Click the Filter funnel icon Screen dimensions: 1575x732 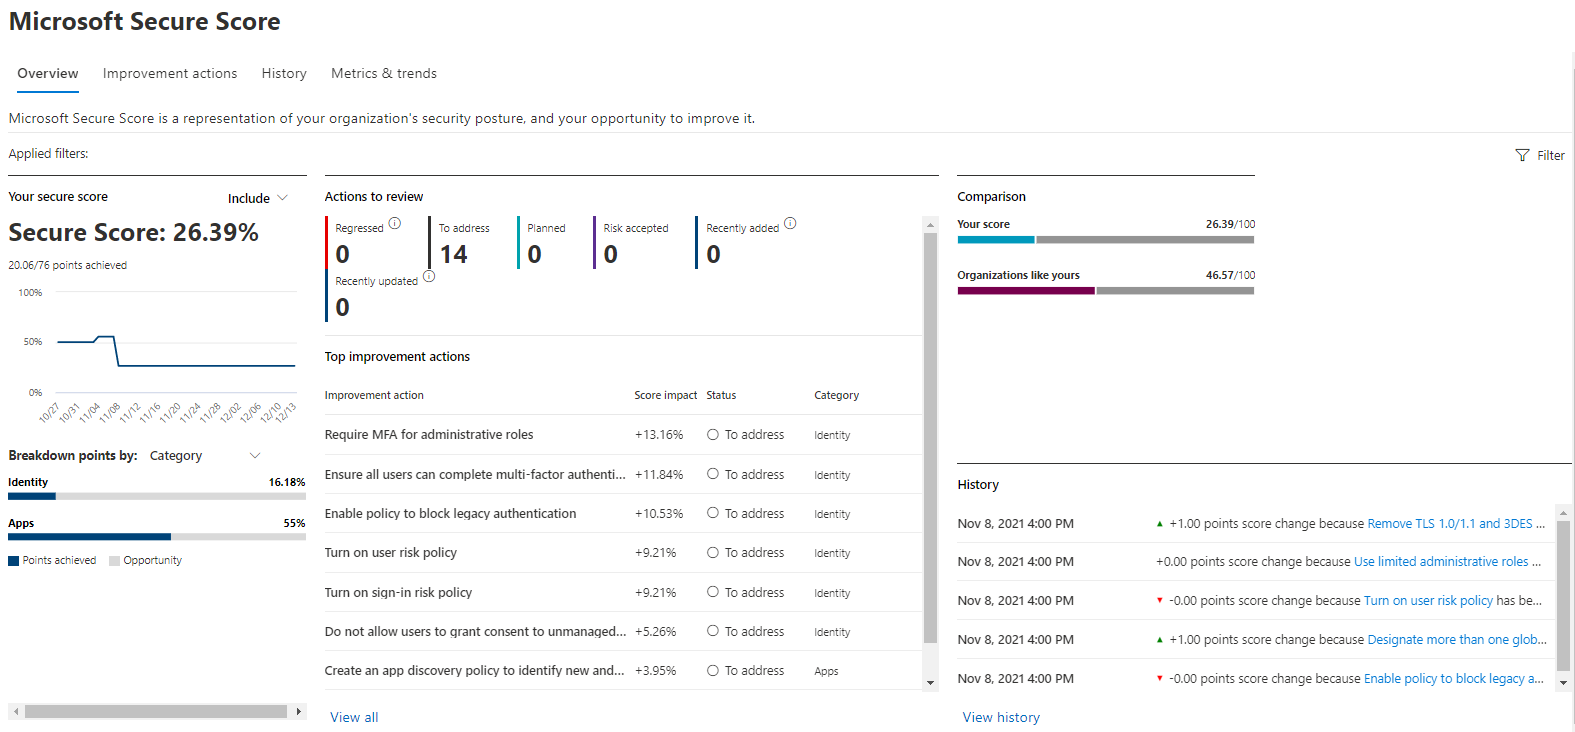click(1522, 155)
